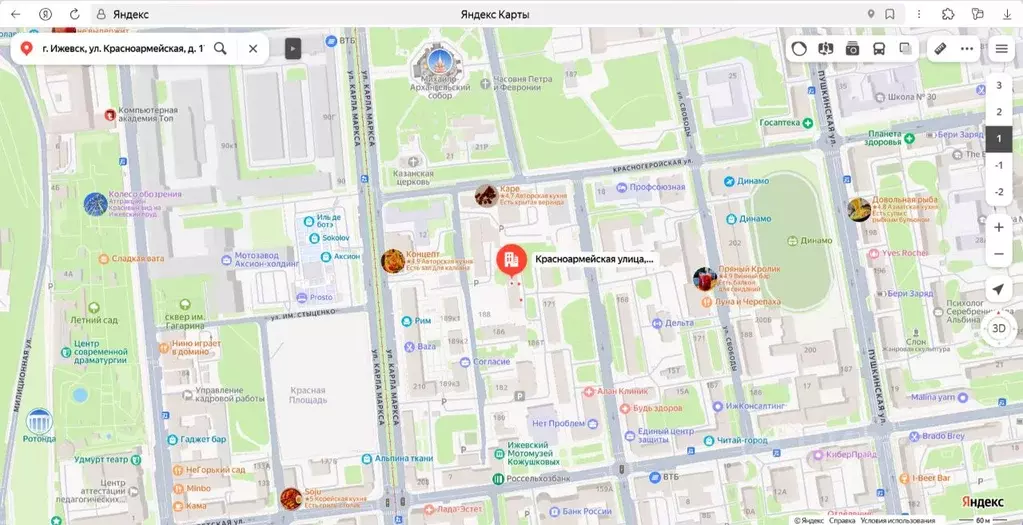Click the location pin icon in address bar
This screenshot has height=525, width=1023.
point(870,14)
